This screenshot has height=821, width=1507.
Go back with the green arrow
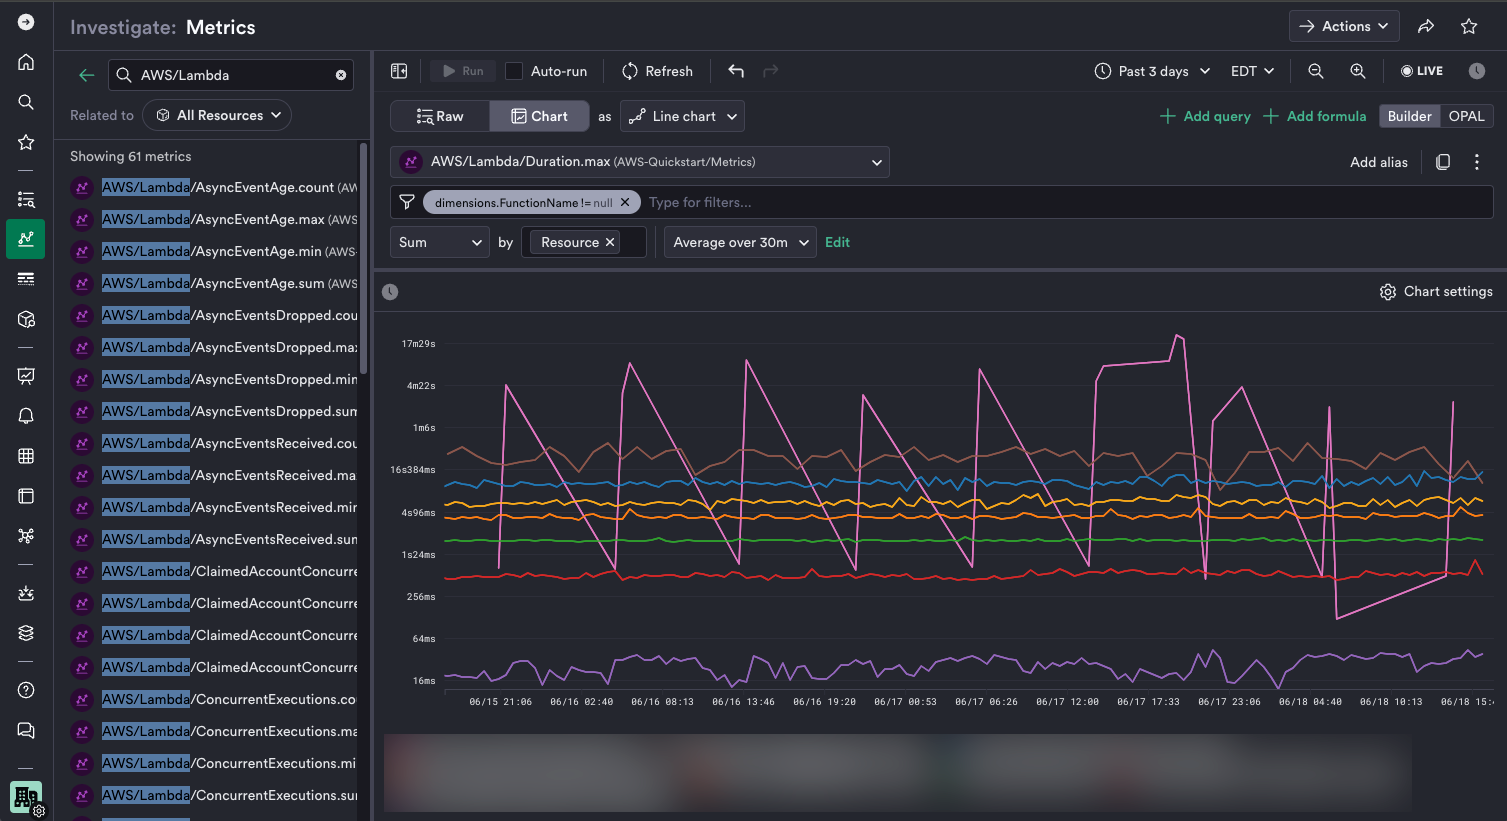tap(87, 75)
